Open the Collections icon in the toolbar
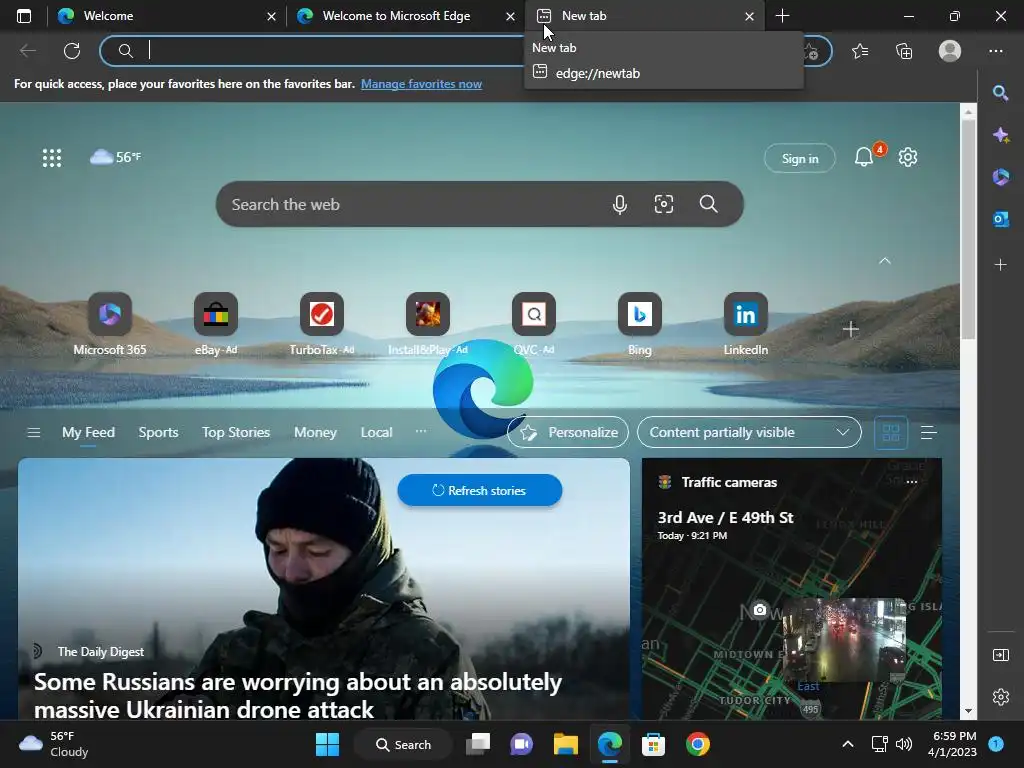The image size is (1024, 768). [904, 51]
